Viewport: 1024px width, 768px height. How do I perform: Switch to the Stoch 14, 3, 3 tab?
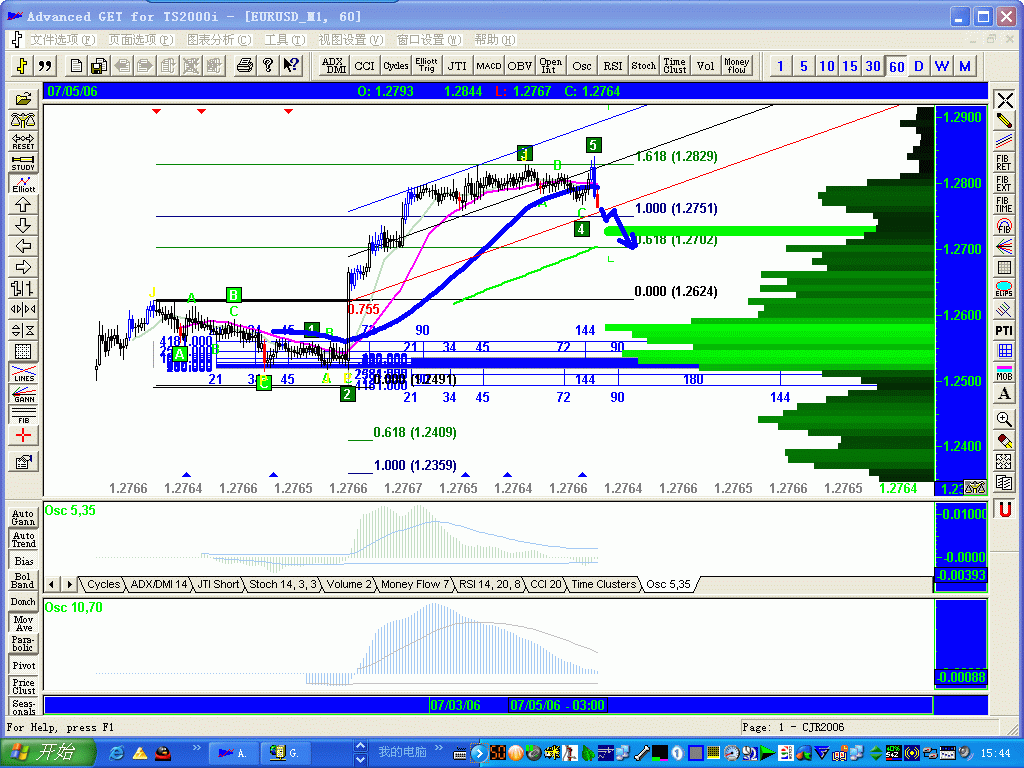(283, 584)
